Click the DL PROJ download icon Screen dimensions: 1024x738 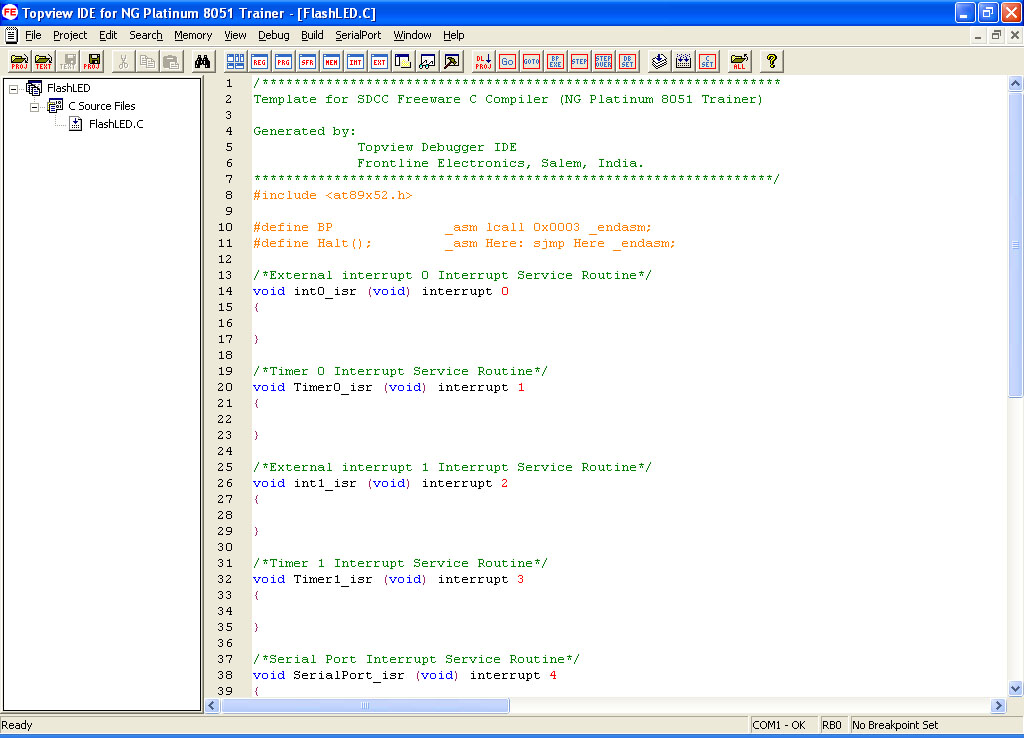coord(484,61)
